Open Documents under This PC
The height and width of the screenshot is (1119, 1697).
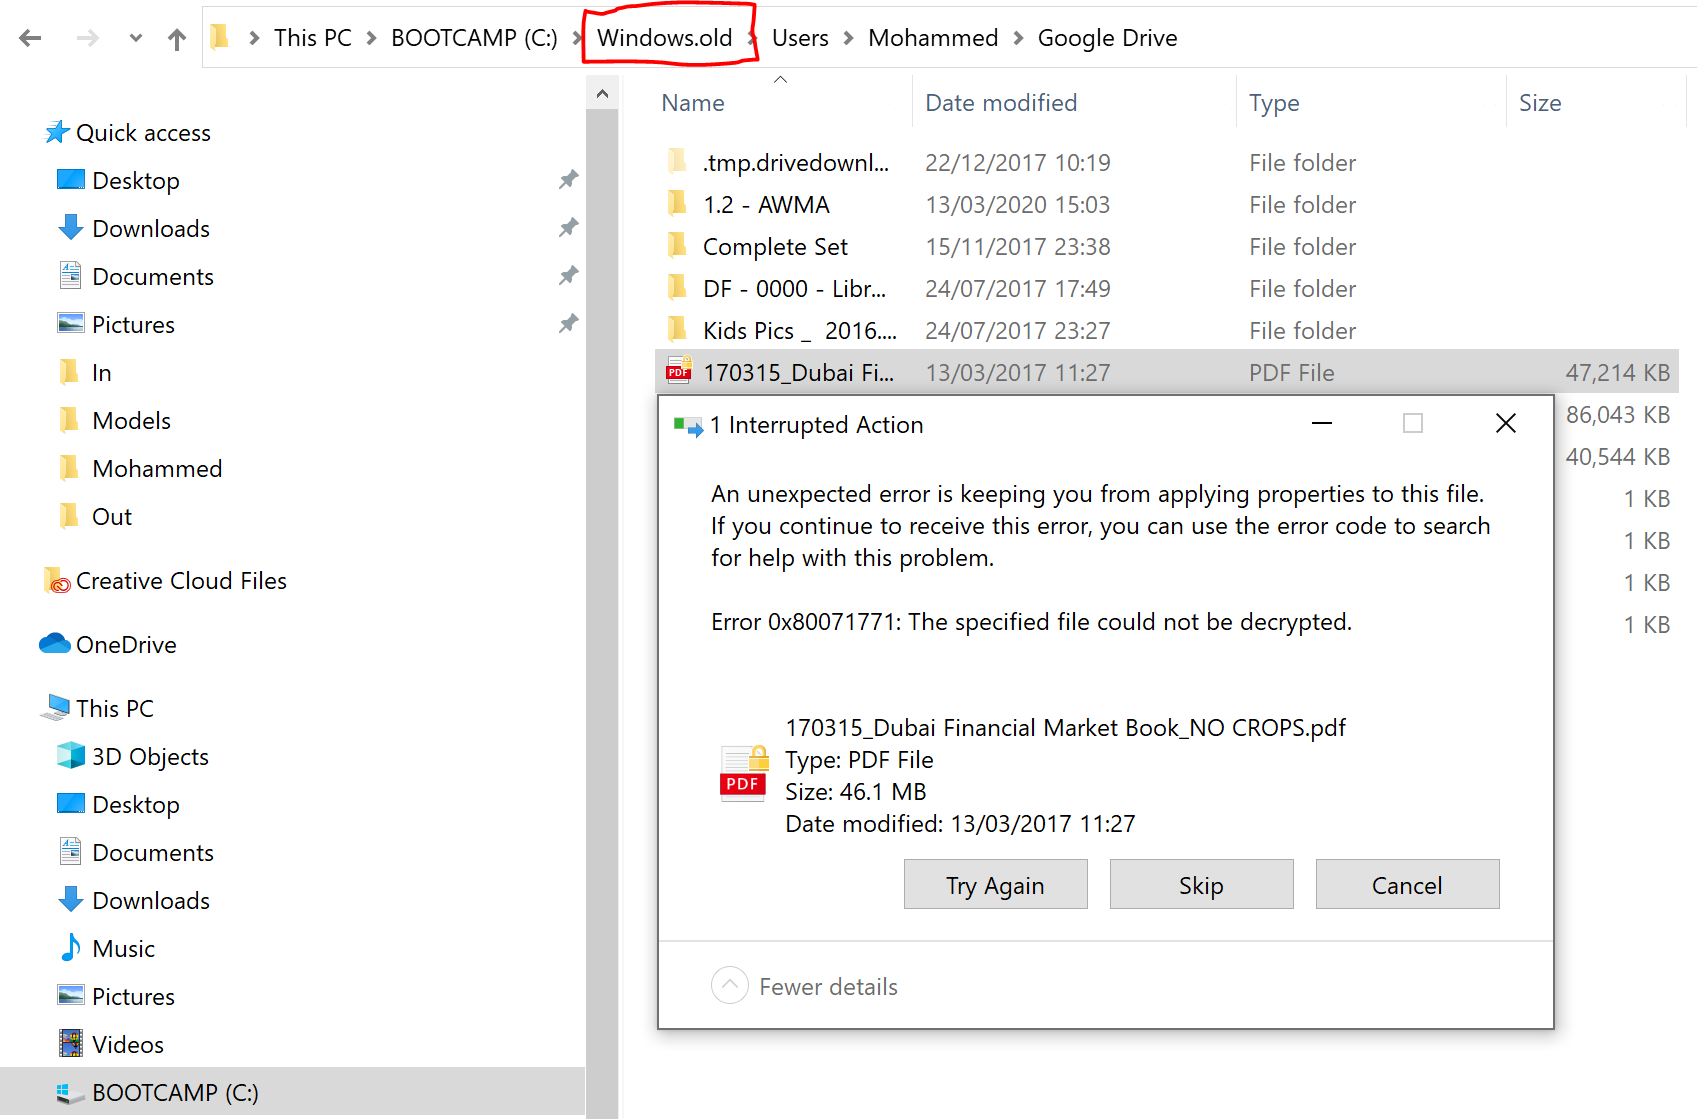(153, 853)
